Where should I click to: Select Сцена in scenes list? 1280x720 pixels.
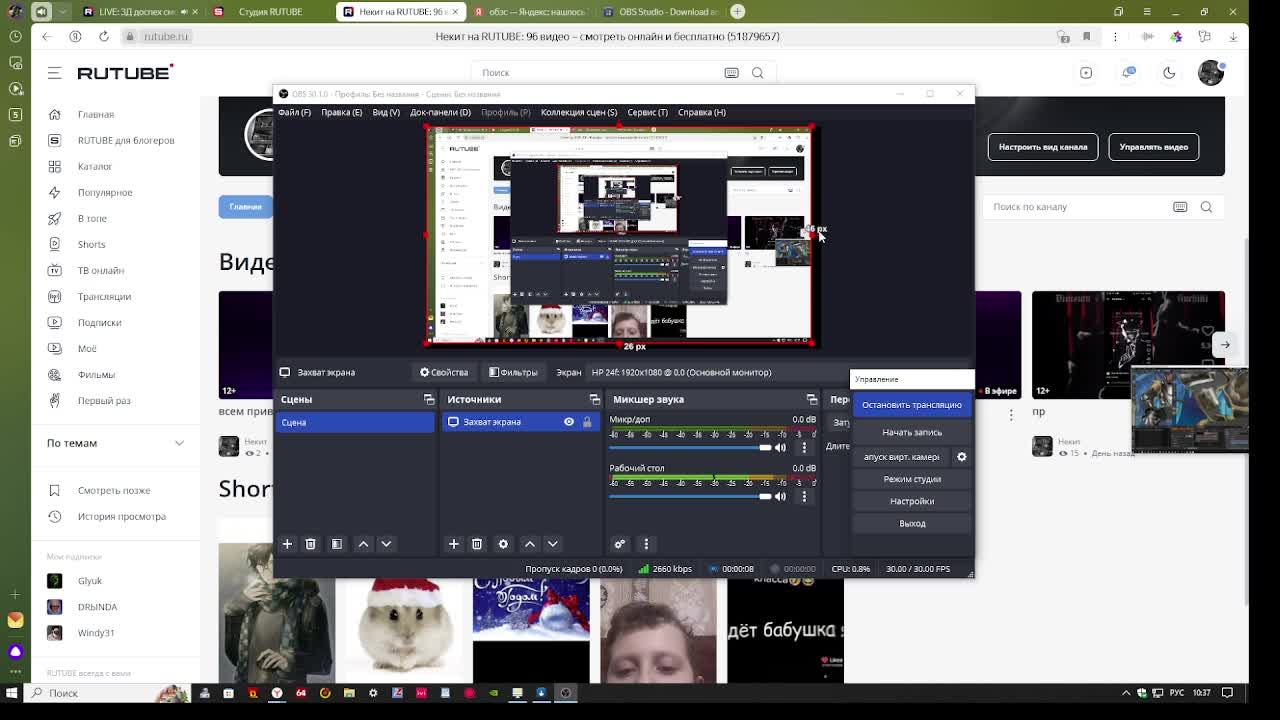tap(355, 422)
